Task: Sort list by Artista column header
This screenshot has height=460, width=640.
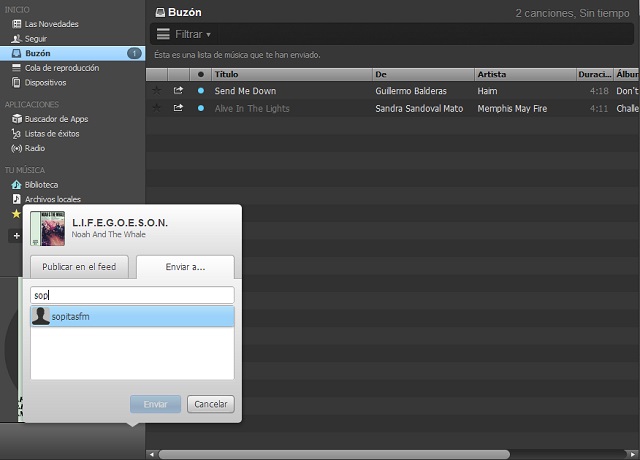Action: click(x=523, y=74)
